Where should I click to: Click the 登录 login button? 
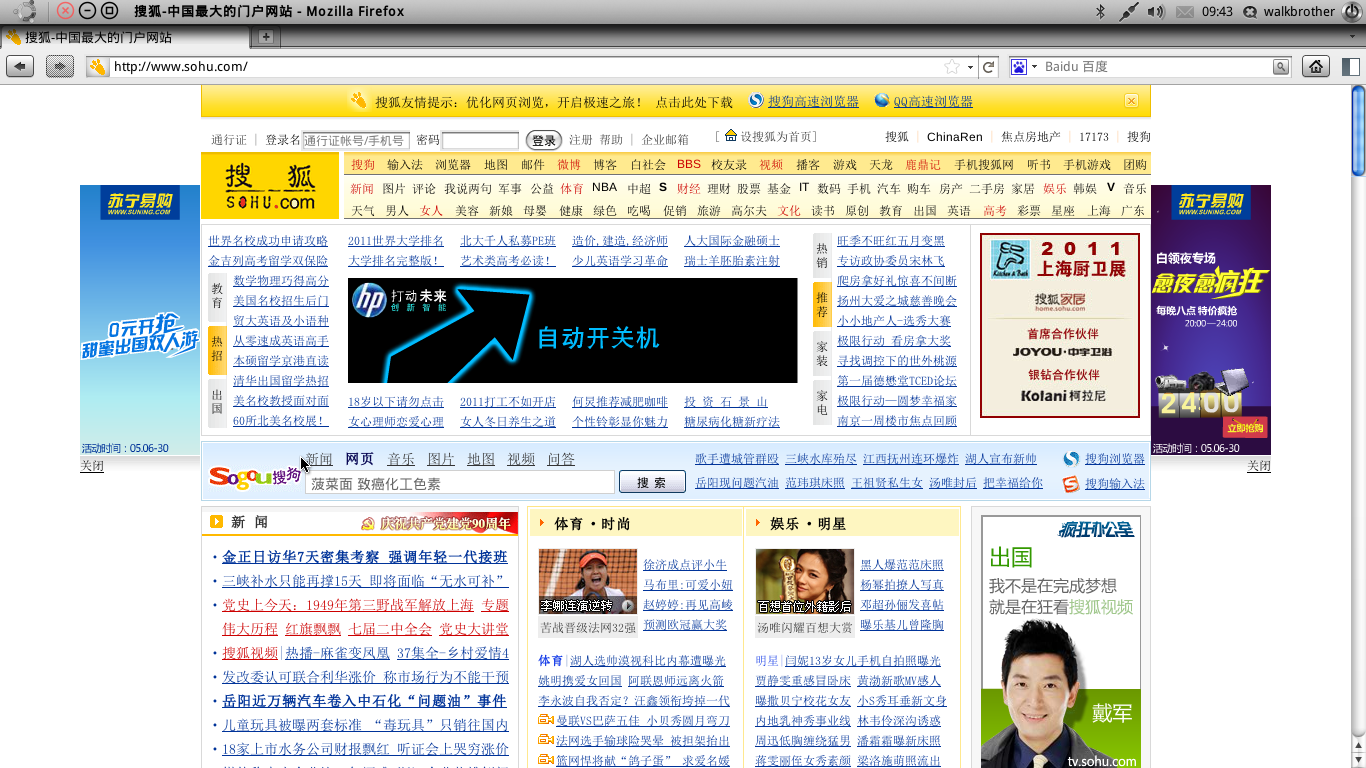tap(543, 141)
